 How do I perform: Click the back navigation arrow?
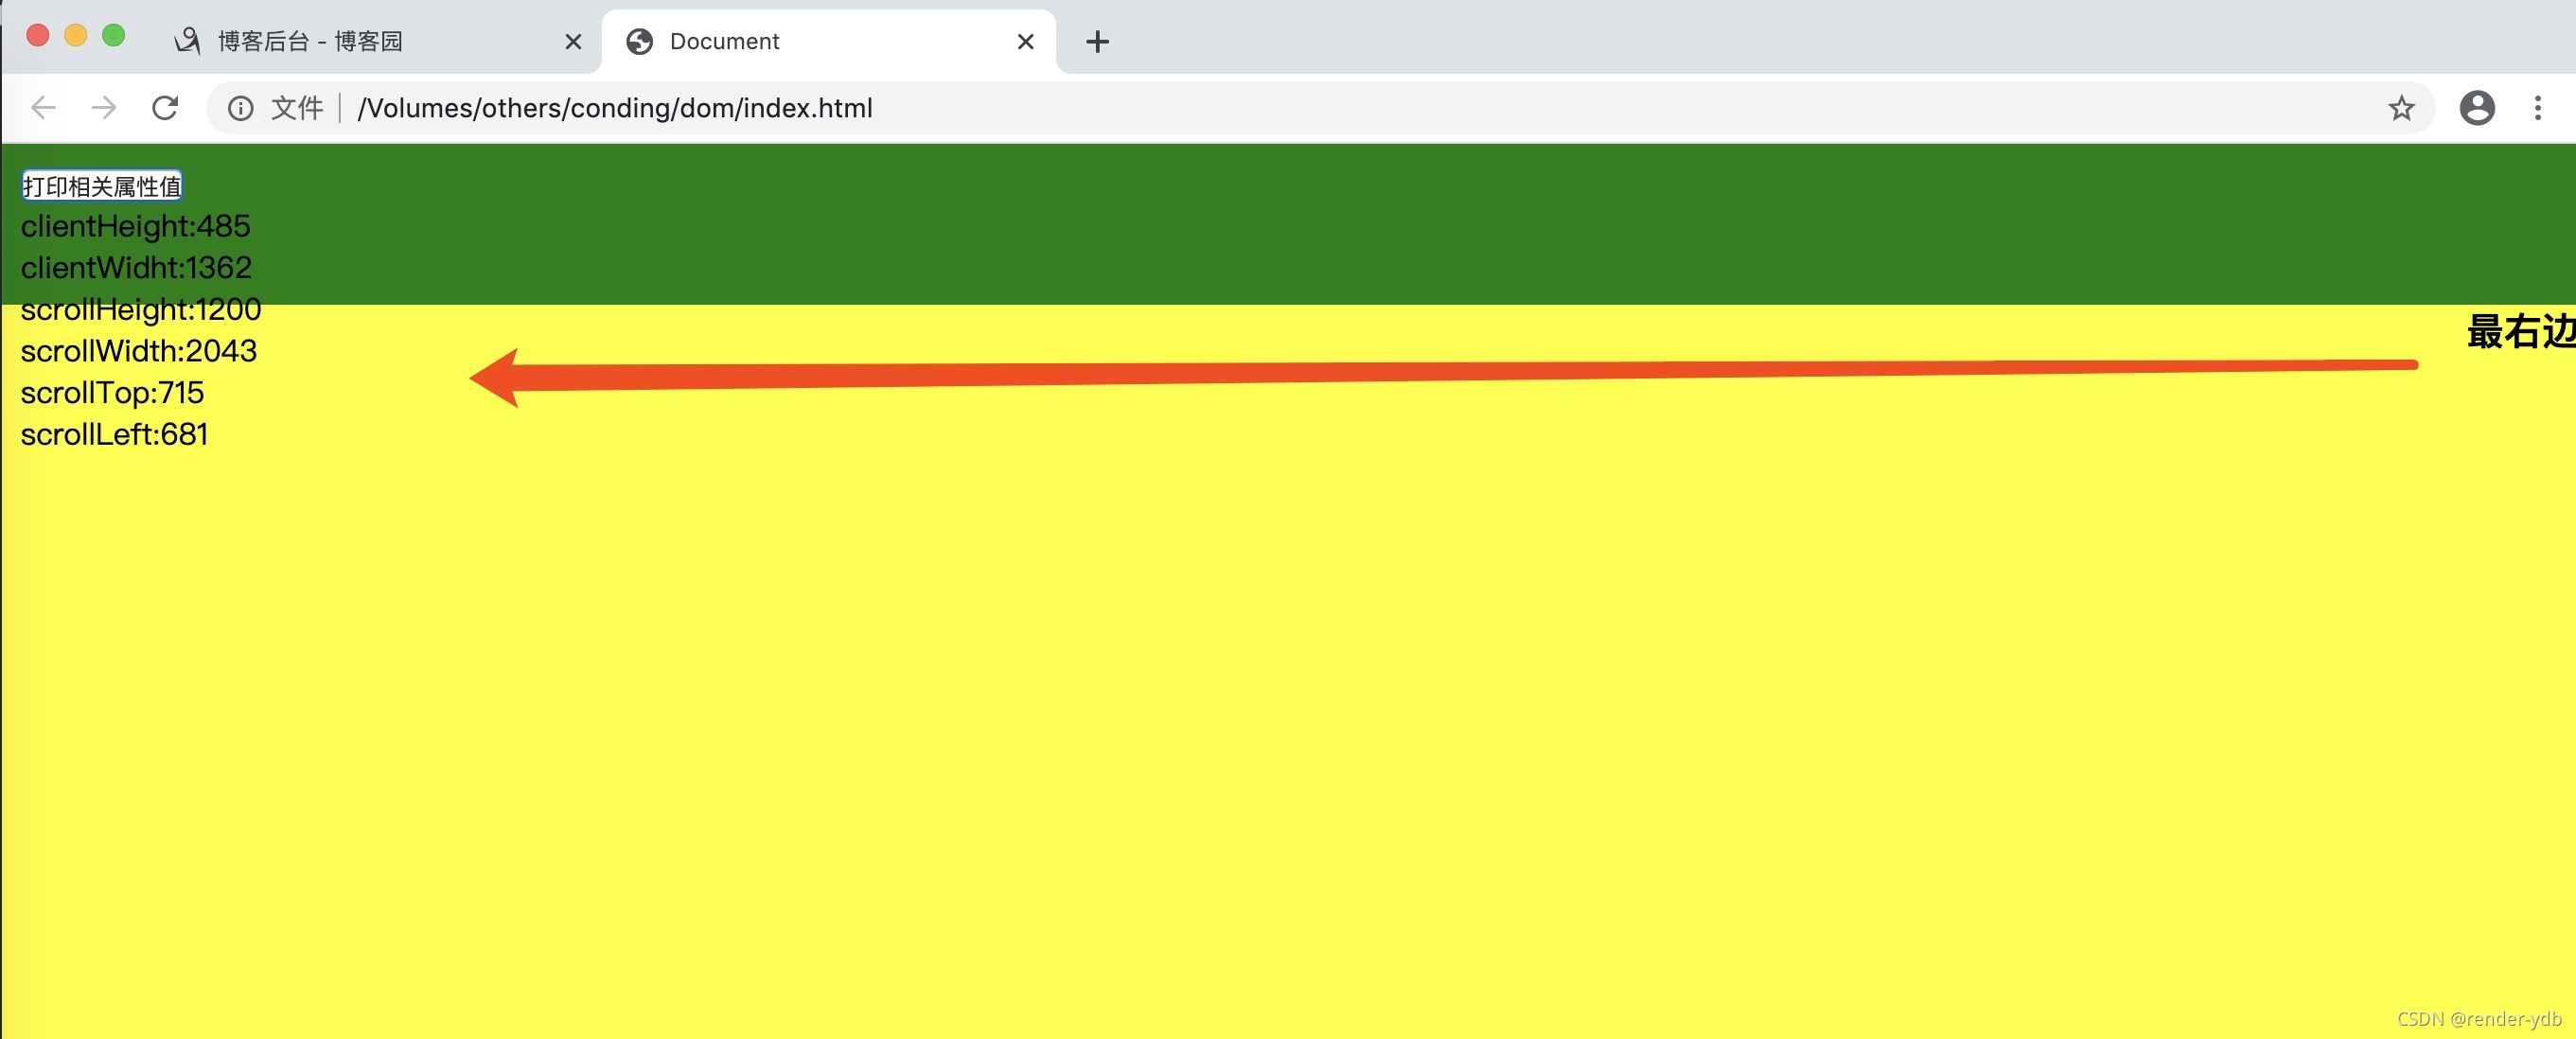click(x=42, y=108)
